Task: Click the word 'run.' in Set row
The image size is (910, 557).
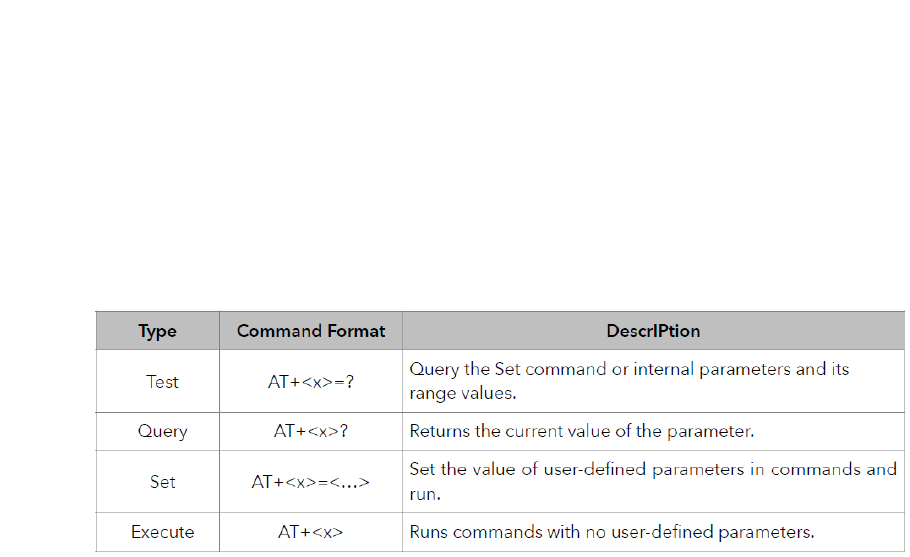Action: (425, 494)
